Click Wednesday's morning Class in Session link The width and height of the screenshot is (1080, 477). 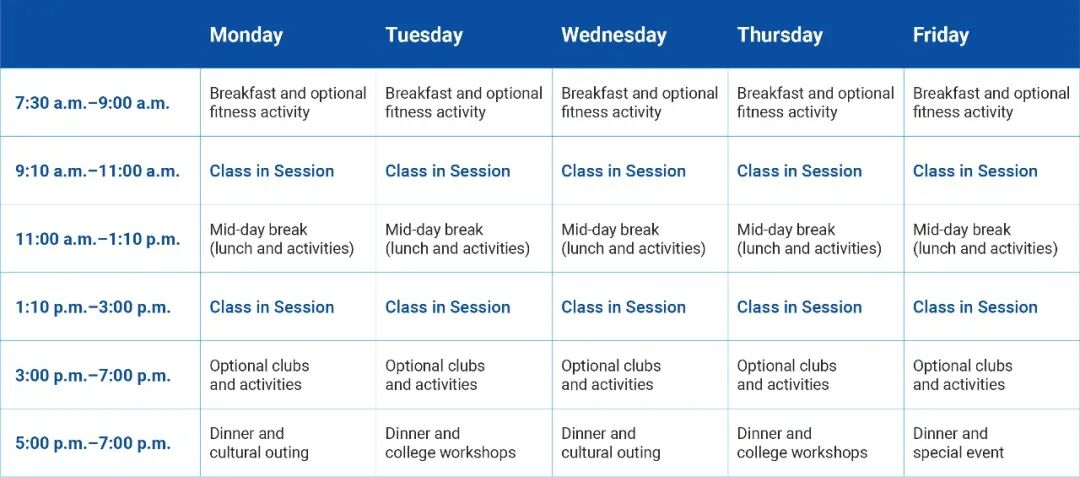623,171
